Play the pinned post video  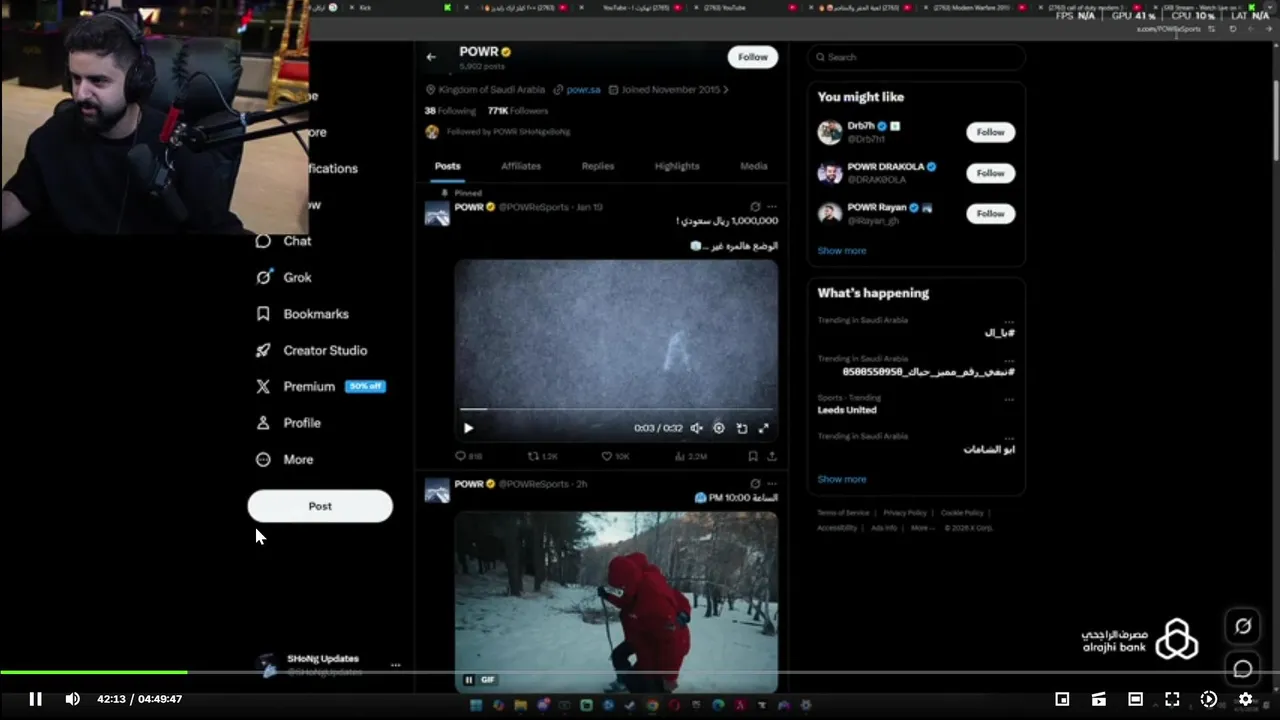tap(468, 428)
